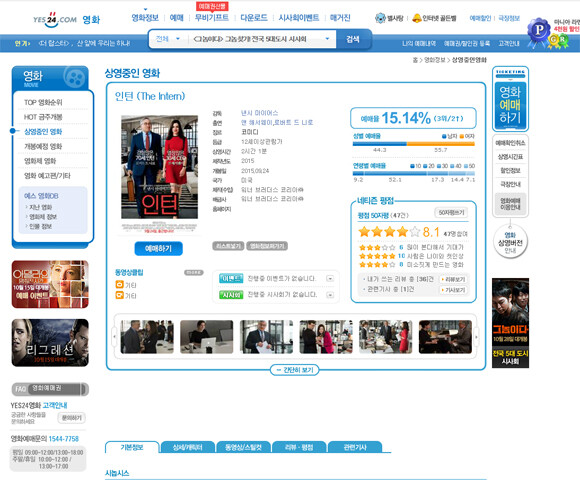Click the film reel icon in sidebar header
Viewport: 580px width, 486px height.
click(x=75, y=77)
